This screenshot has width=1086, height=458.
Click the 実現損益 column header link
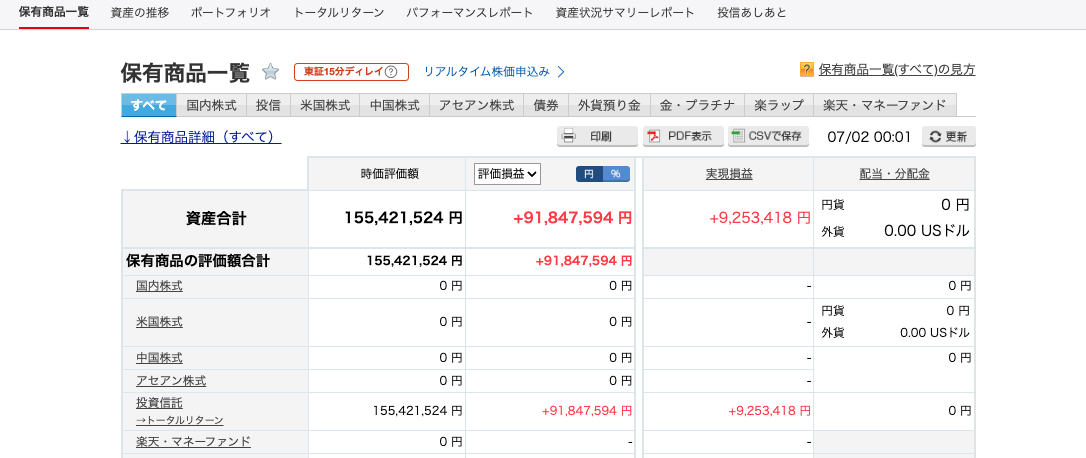[729, 174]
